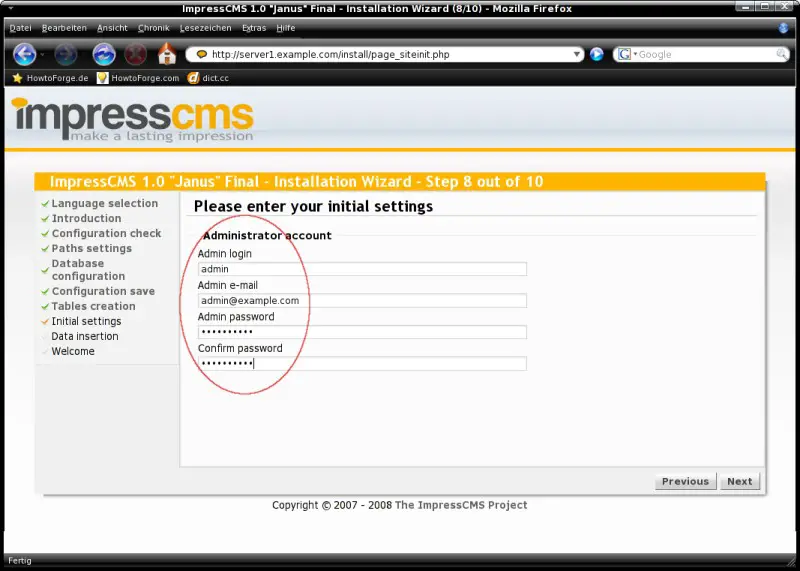Viewport: 800px width, 571px height.
Task: Go to the browser Home icon
Action: 167,54
